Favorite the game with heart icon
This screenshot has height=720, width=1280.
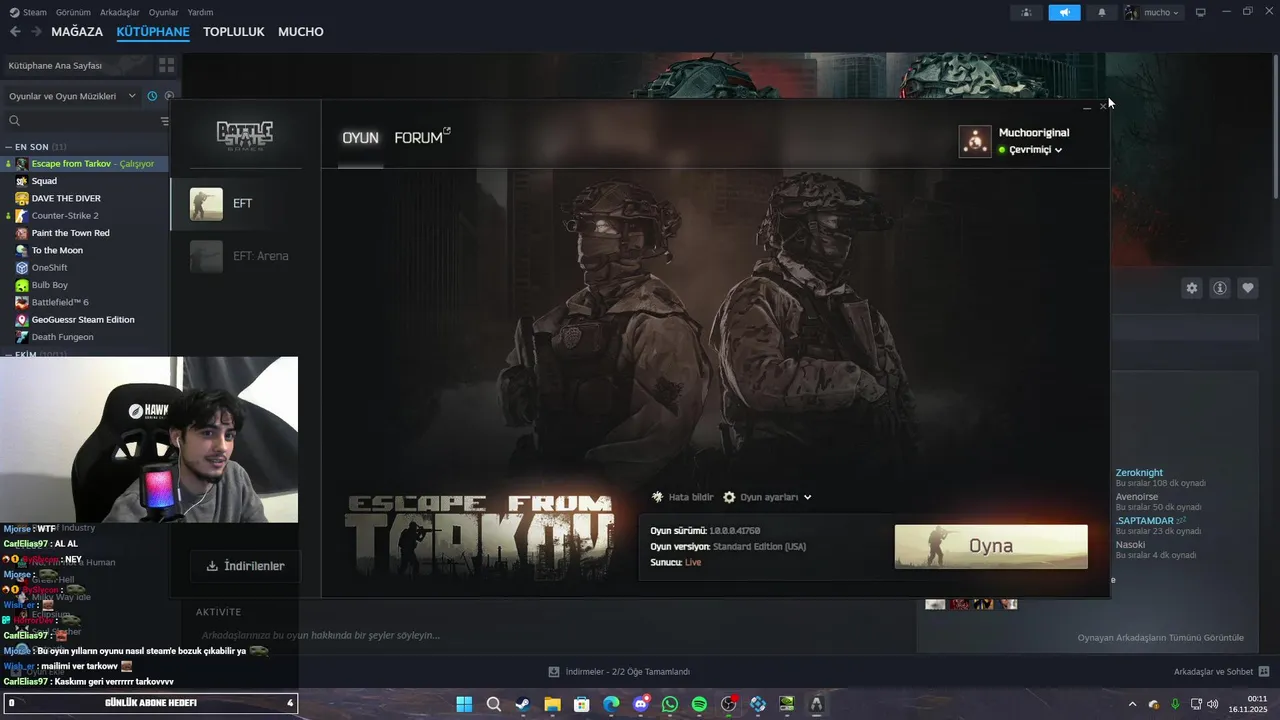click(x=1248, y=288)
